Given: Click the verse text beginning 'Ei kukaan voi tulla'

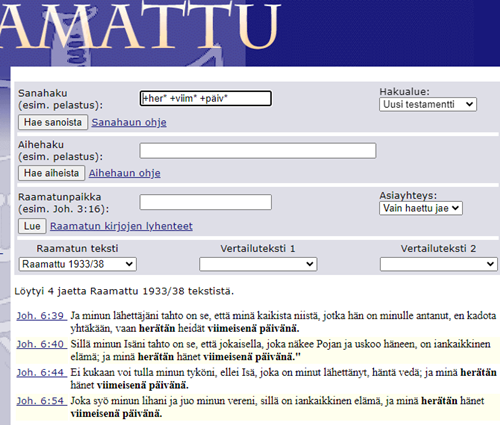Looking at the screenshot, I should coord(283,378).
